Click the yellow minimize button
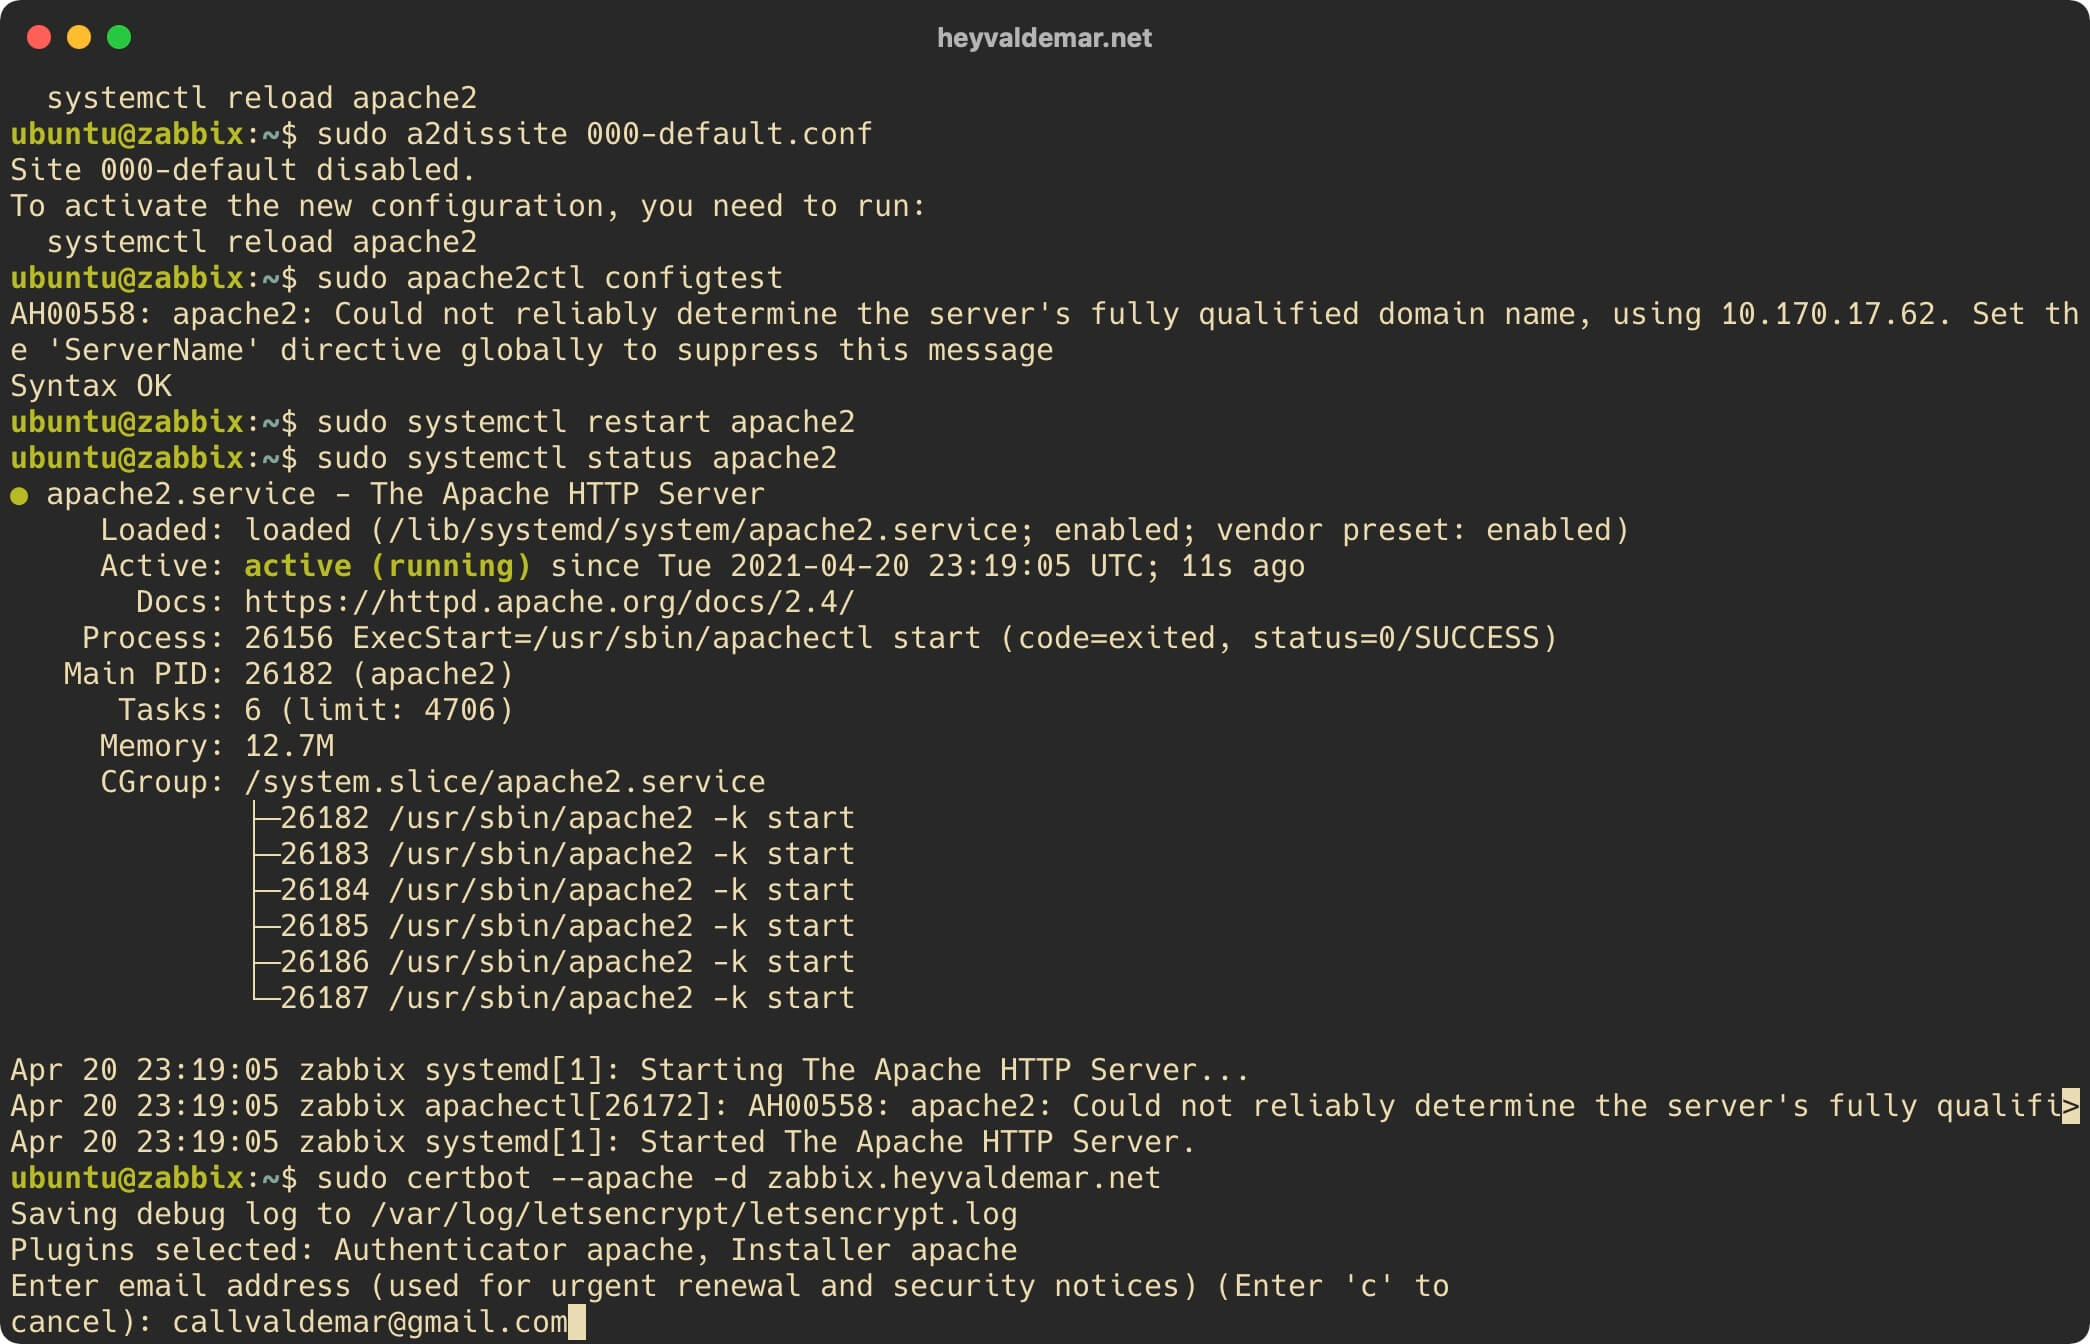Viewport: 2090px width, 1344px height. point(79,38)
